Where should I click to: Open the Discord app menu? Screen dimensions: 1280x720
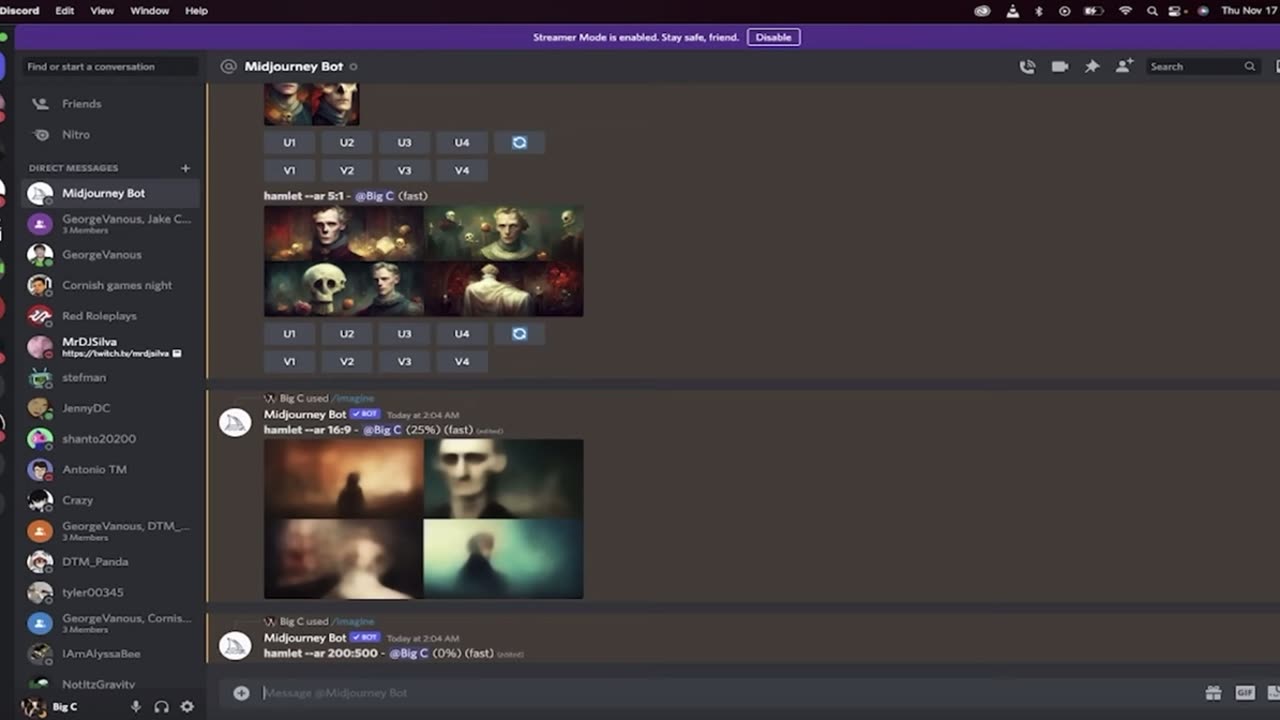point(19,10)
